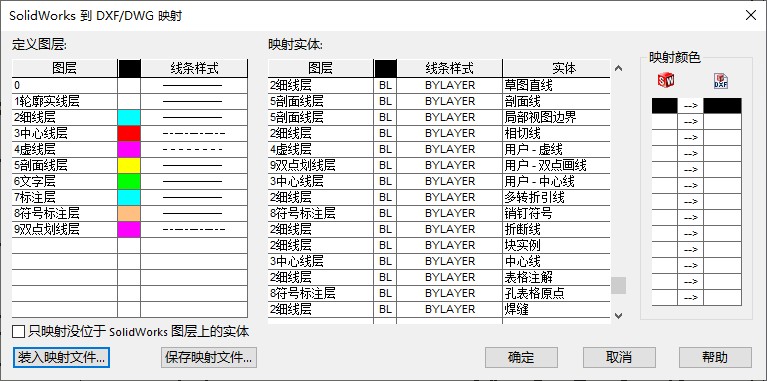Select orange swatch of 8符号标注层

(x=129, y=213)
